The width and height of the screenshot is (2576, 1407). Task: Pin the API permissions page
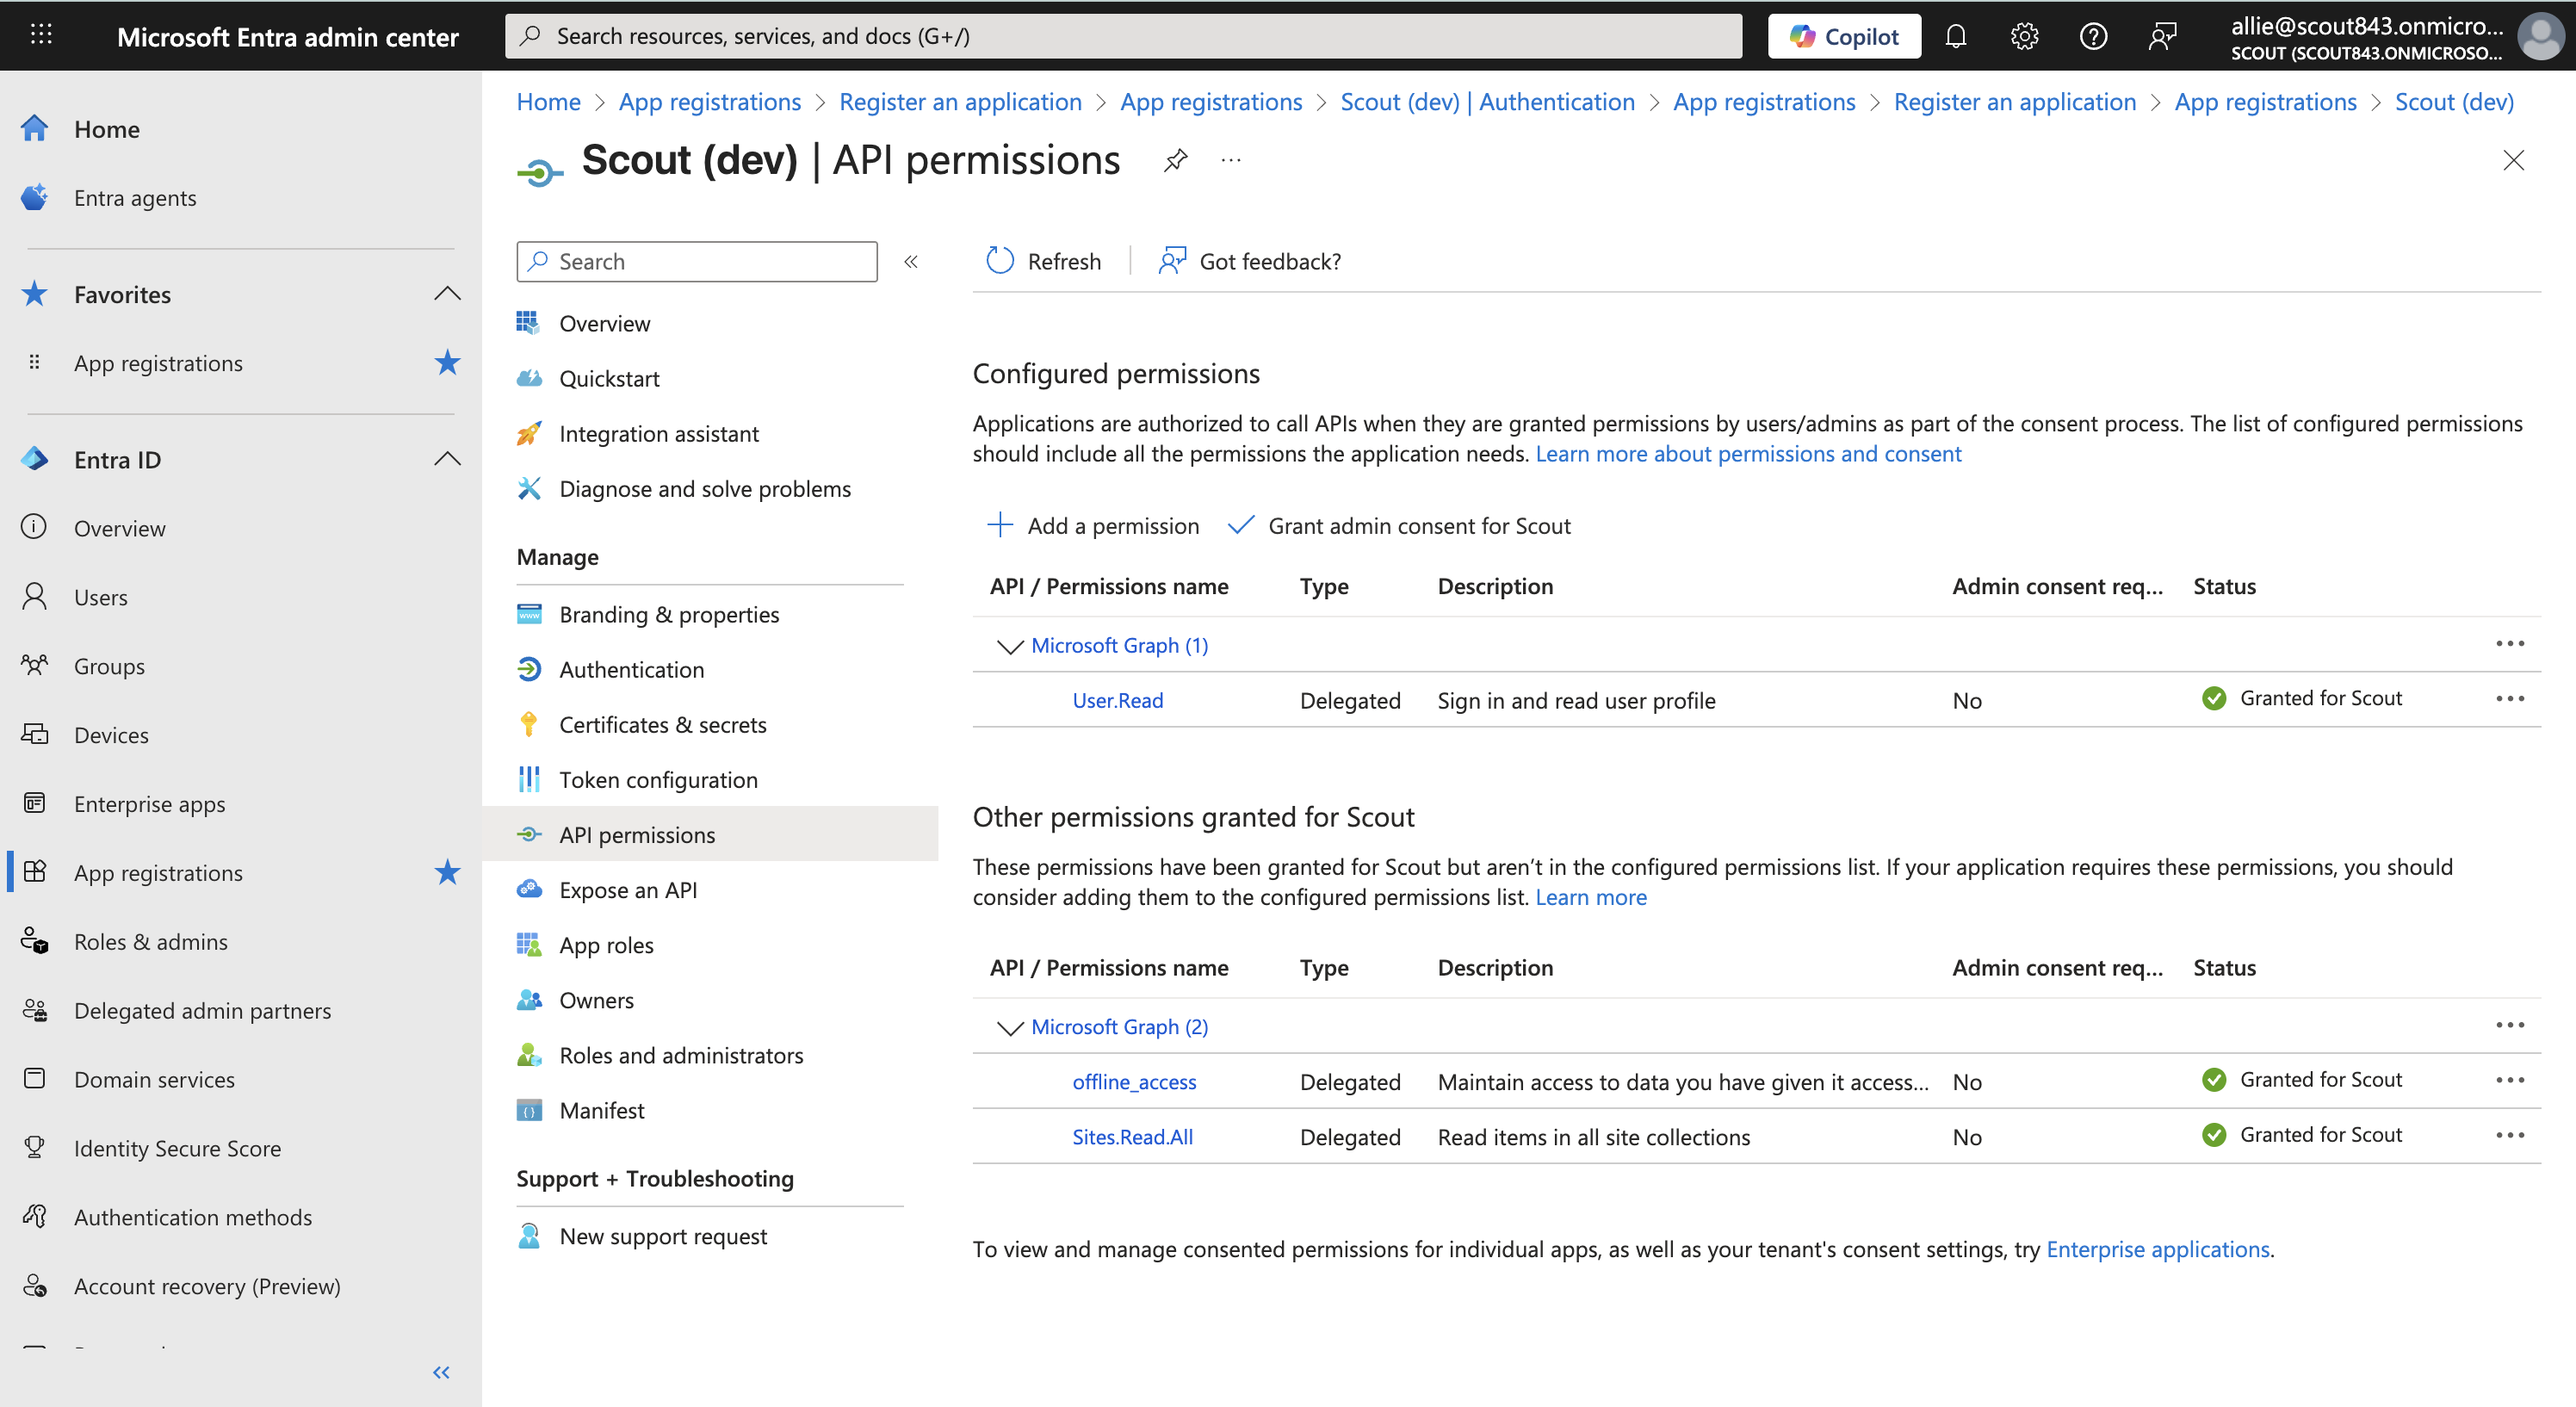coord(1176,160)
